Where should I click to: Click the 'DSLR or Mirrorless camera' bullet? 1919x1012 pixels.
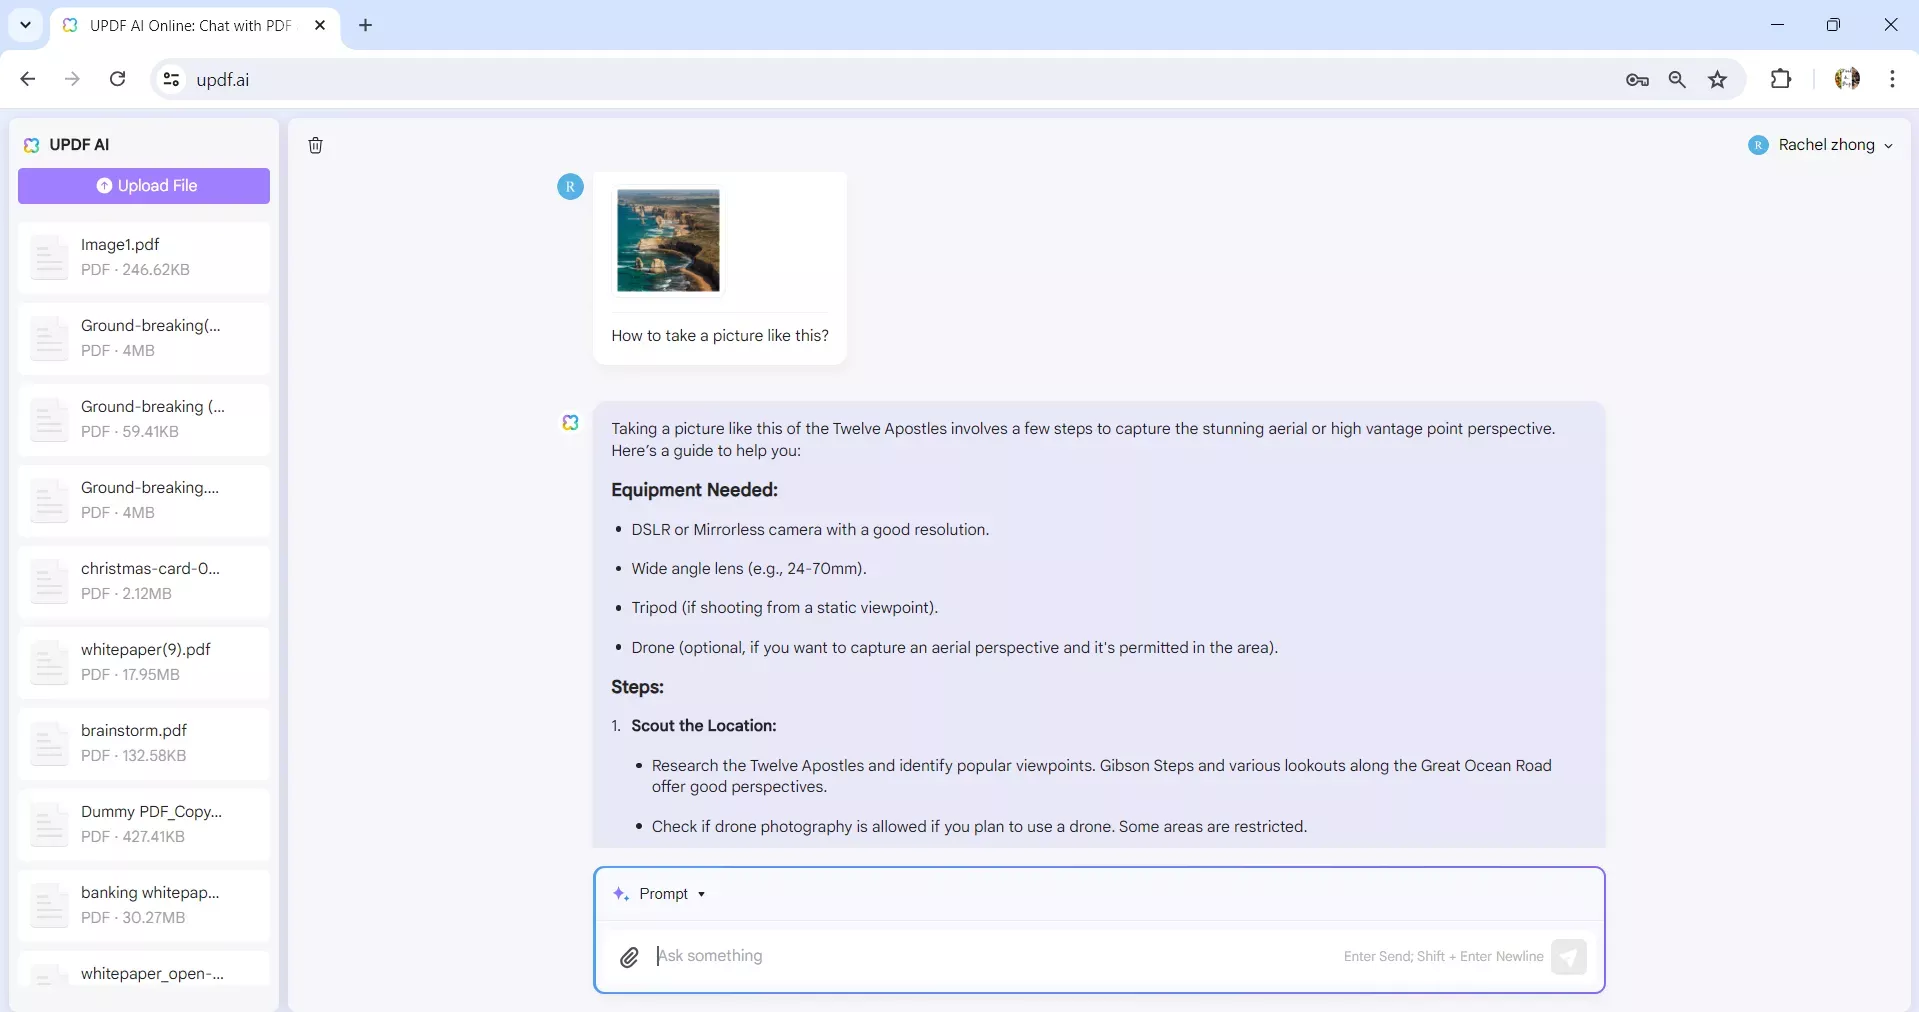(x=810, y=530)
